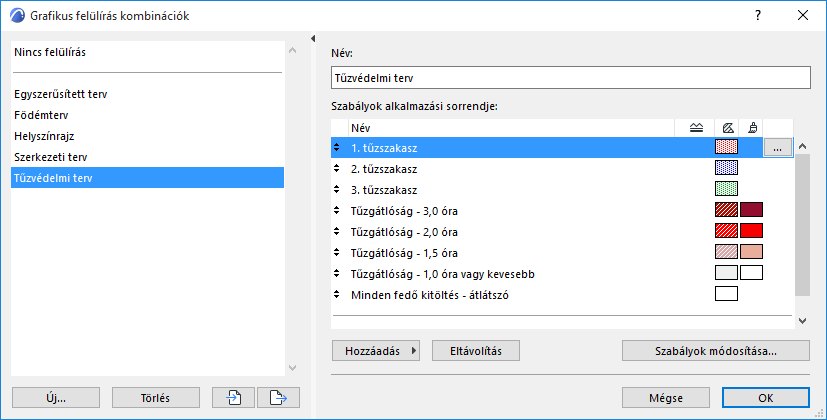This screenshot has width=827, height=420.
Task: Click drag handle of 2. tűzszakasz rule
Action: click(x=337, y=168)
